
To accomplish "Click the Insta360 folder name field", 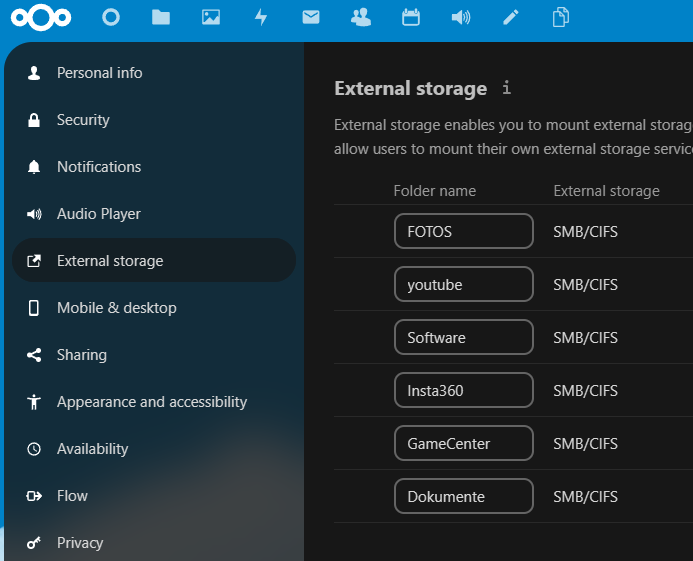I will (464, 390).
